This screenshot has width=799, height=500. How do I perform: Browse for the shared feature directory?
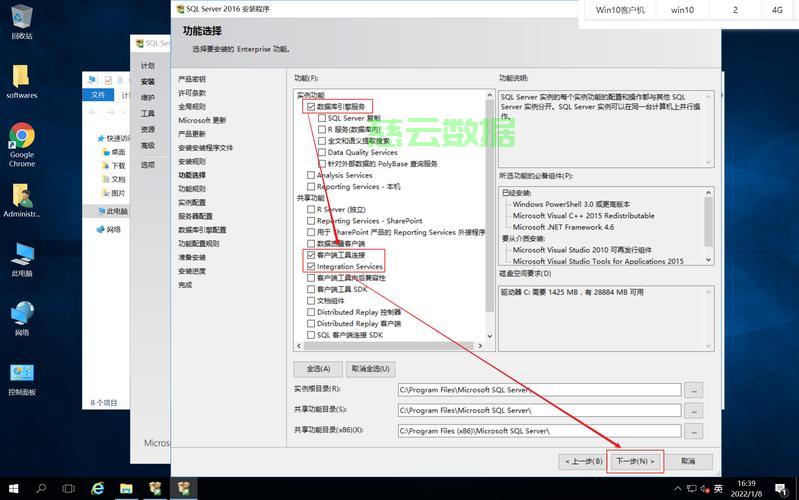[694, 410]
